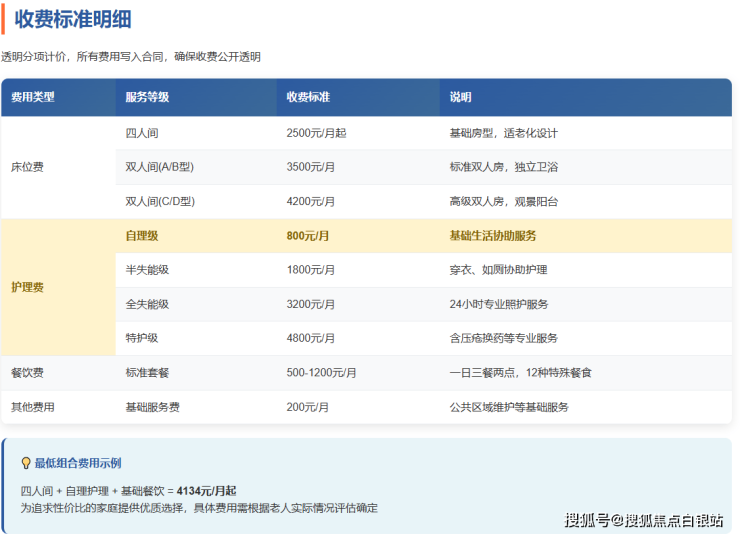
Task: Select the 500-1200元/月 meal price cell
Action: click(321, 373)
